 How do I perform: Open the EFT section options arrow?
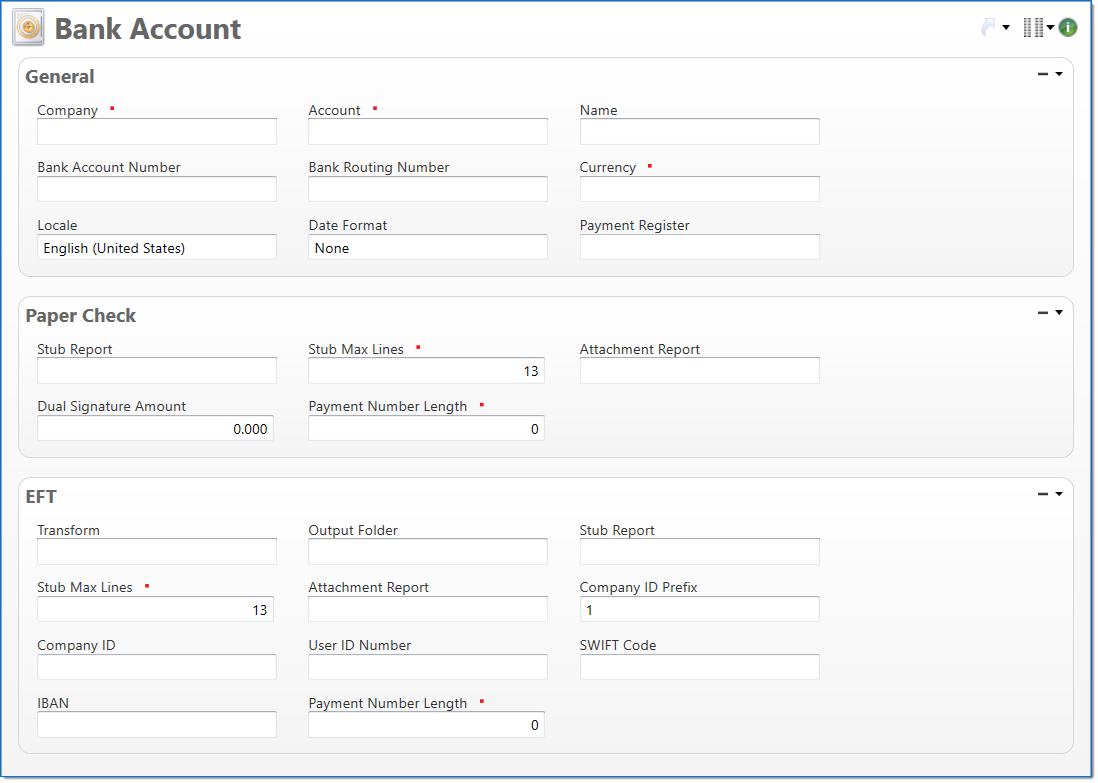click(x=1059, y=494)
